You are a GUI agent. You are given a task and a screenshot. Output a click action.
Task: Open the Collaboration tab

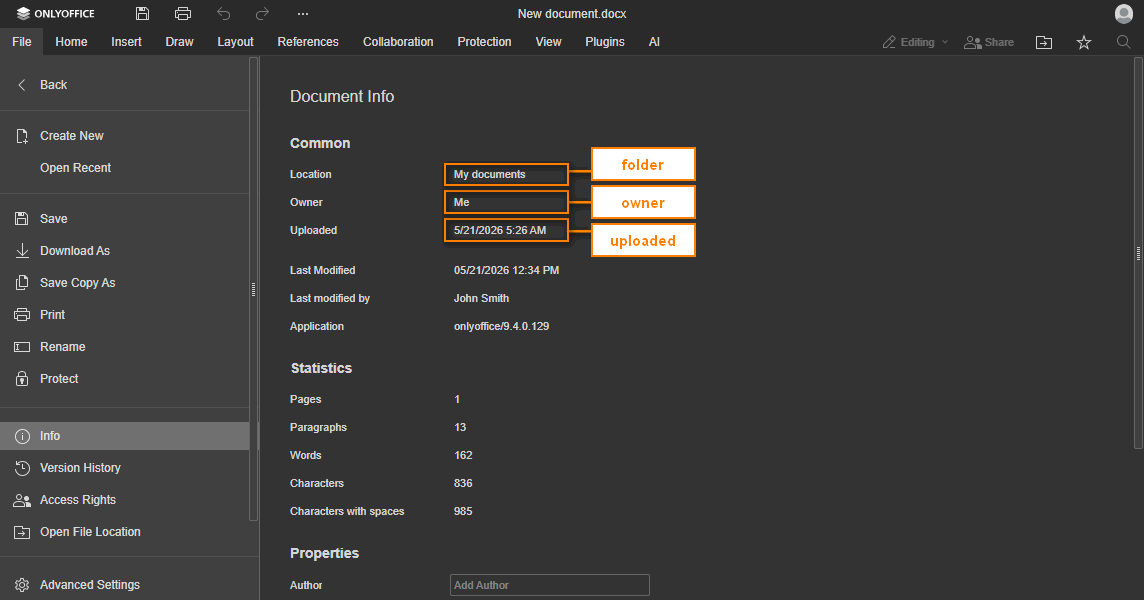[398, 42]
